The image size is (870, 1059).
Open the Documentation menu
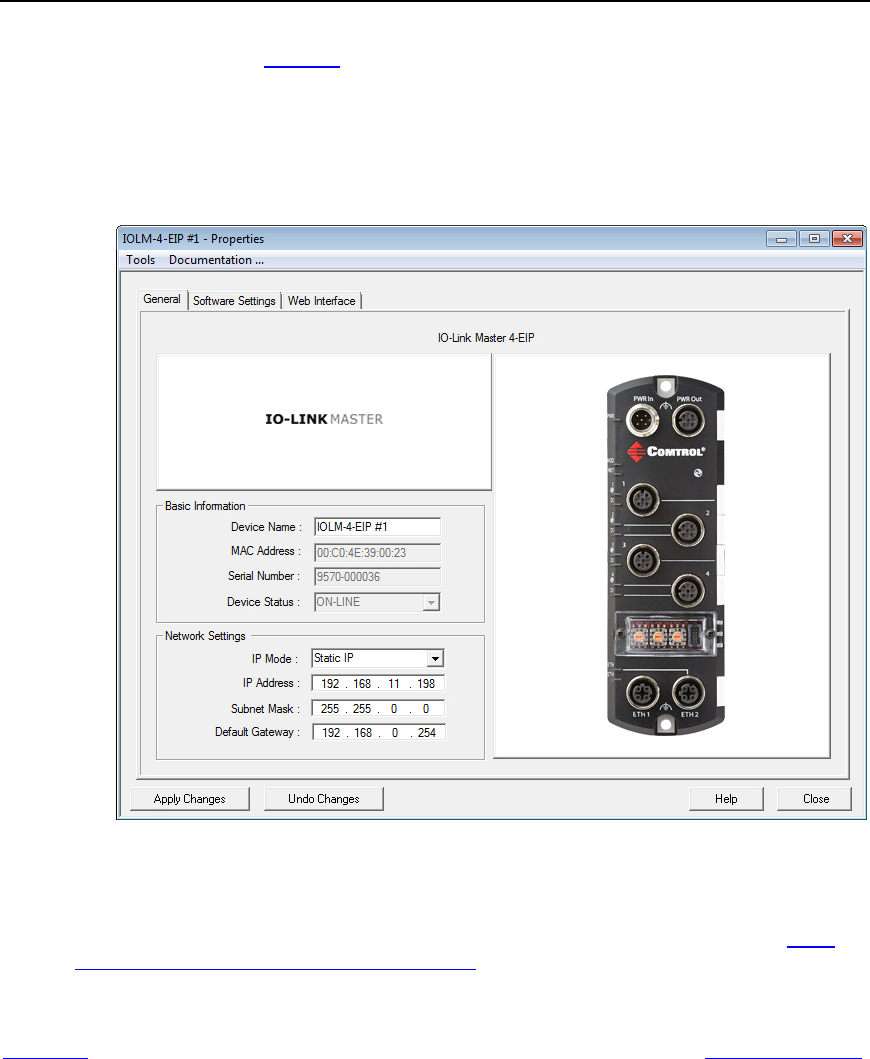(x=216, y=260)
